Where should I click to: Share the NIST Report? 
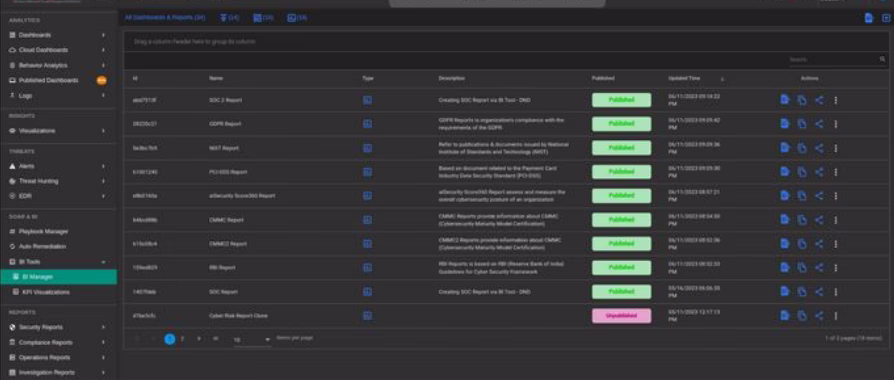click(x=819, y=148)
